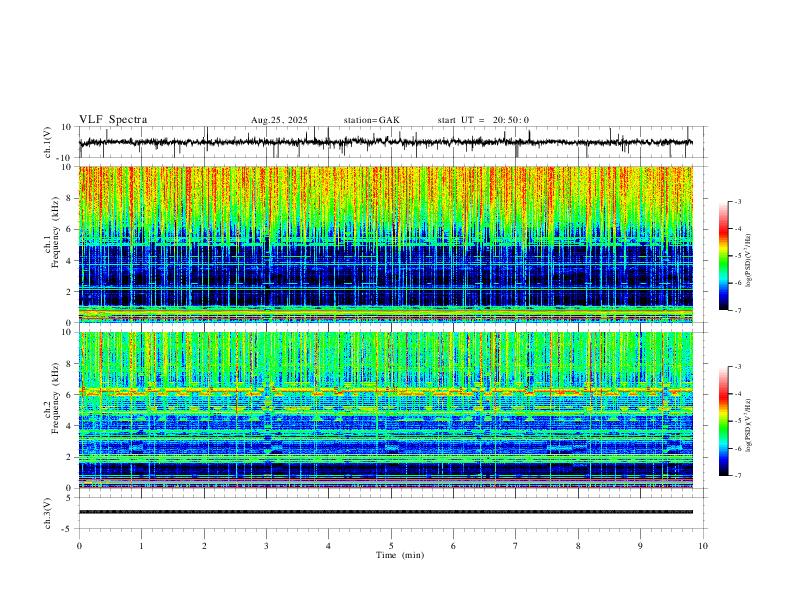Viewport: 792px width, 612px height.
Task: Click the date 'Aug.25, 2025'
Action: click(x=279, y=120)
